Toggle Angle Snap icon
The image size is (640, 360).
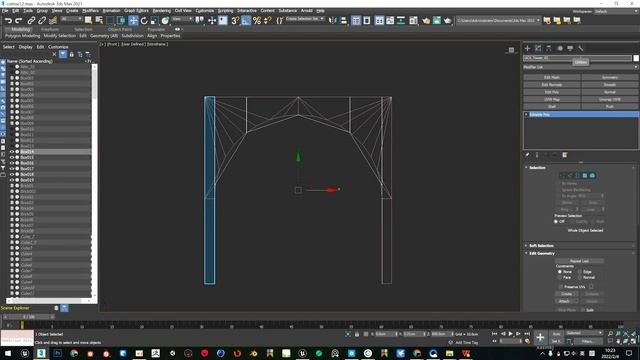246,20
